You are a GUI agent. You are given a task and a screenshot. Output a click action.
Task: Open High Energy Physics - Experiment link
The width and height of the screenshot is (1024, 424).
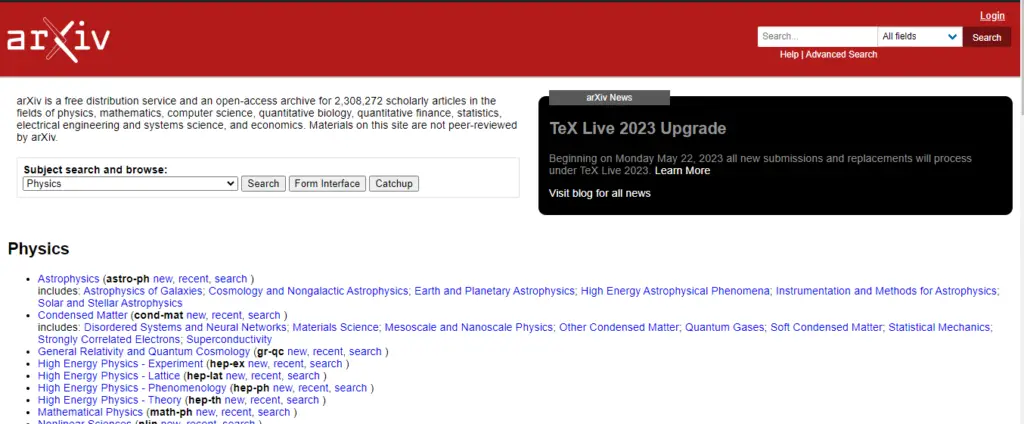coord(120,364)
